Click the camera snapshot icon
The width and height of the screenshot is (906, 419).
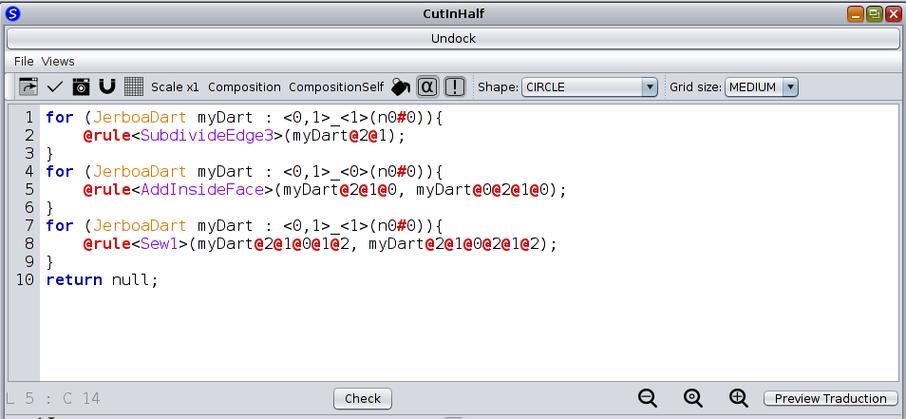81,87
